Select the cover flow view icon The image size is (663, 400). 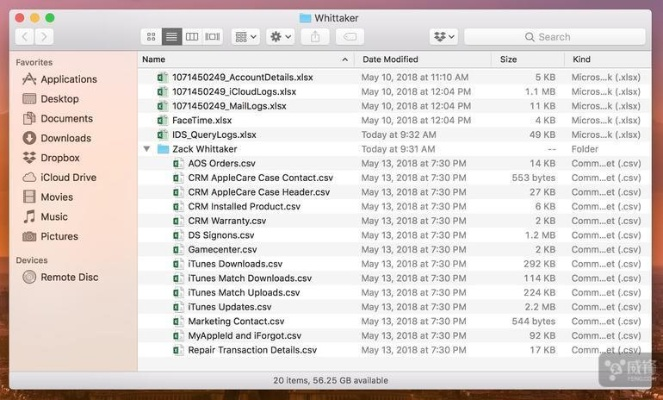click(212, 37)
